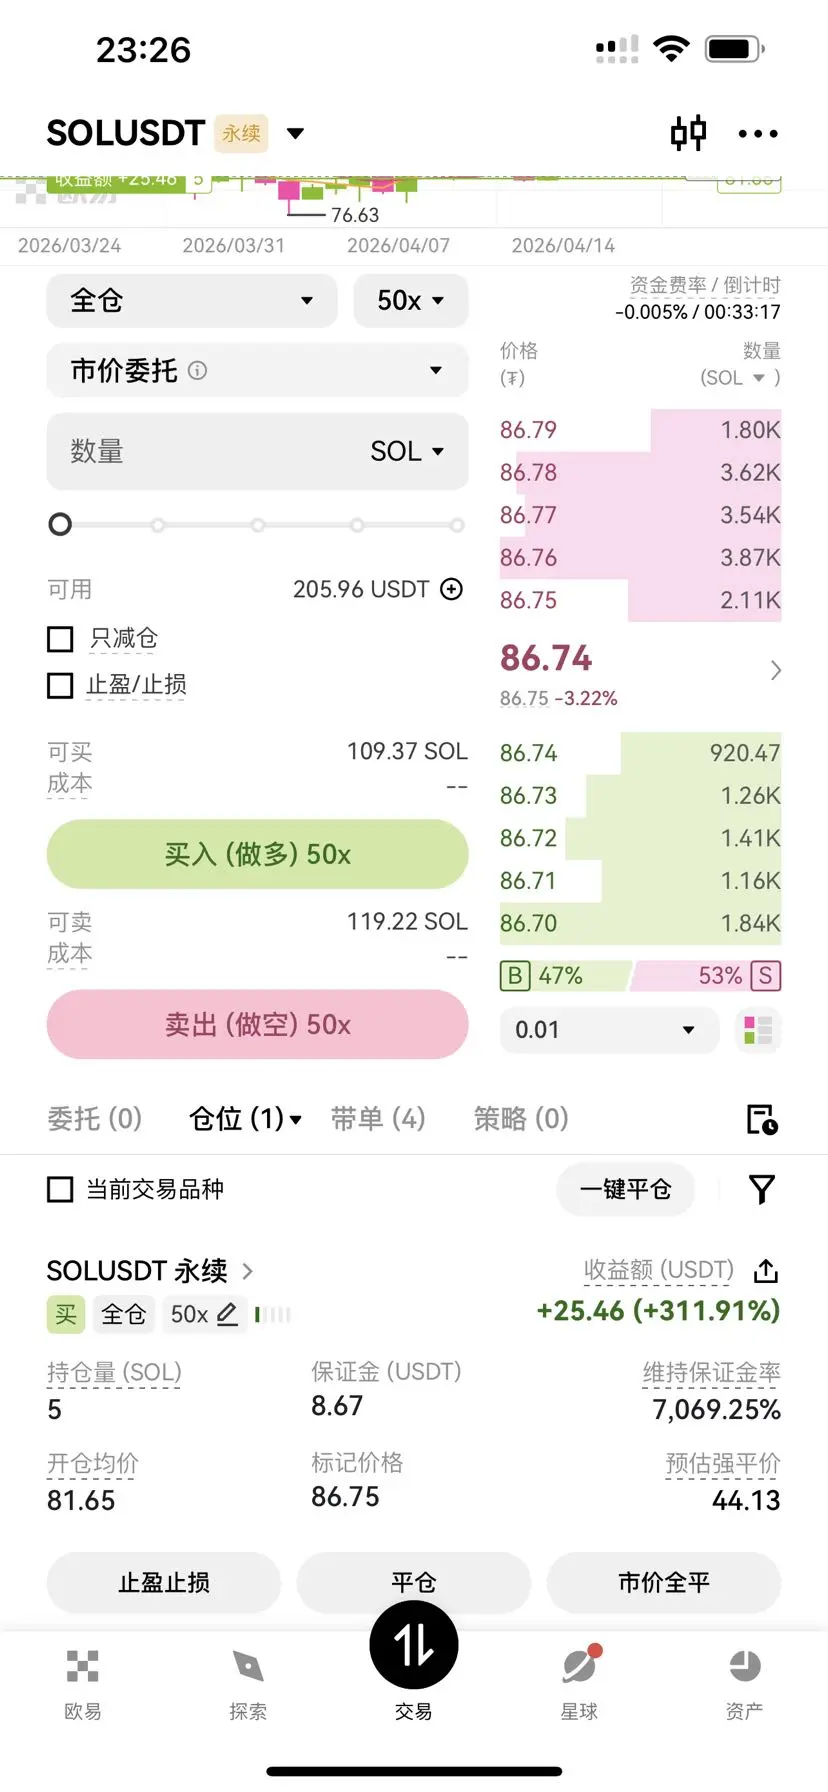Screen dimensions: 828x1792
Task: Tap the filter funnel icon
Action: (x=762, y=1189)
